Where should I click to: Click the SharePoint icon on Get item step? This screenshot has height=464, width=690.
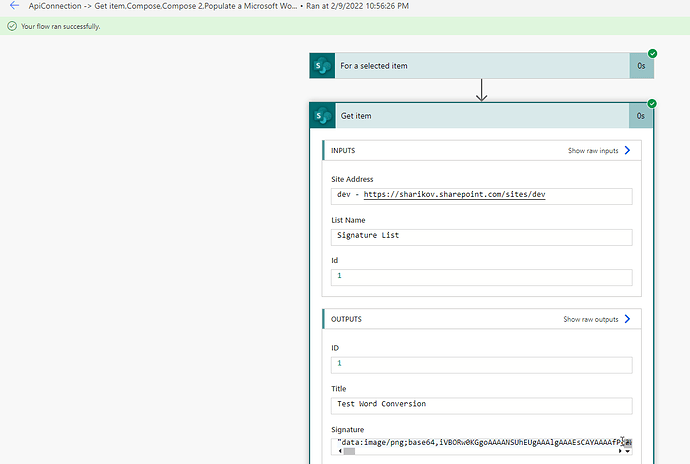click(323, 116)
